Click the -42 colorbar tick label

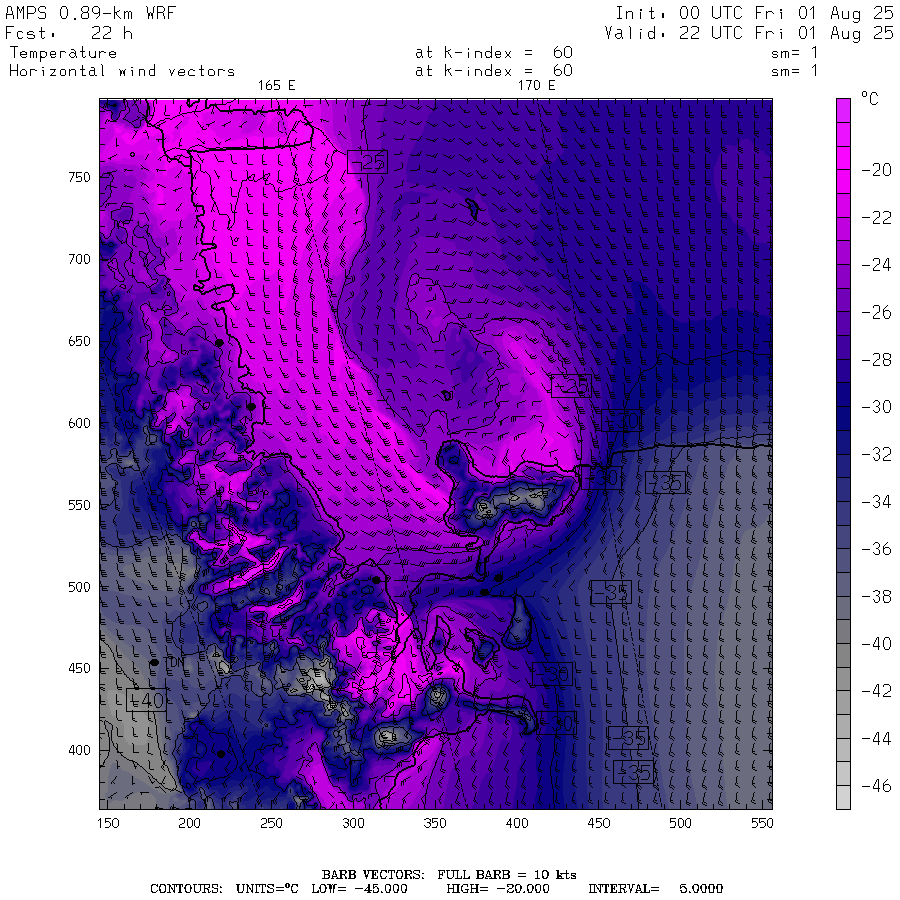pyautogui.click(x=876, y=690)
